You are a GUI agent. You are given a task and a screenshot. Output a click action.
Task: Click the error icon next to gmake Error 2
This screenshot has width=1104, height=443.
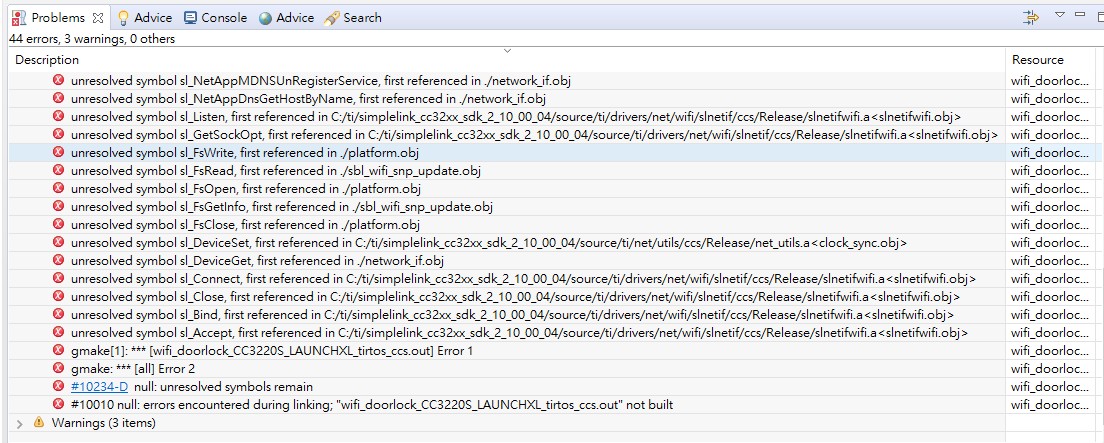(x=58, y=369)
